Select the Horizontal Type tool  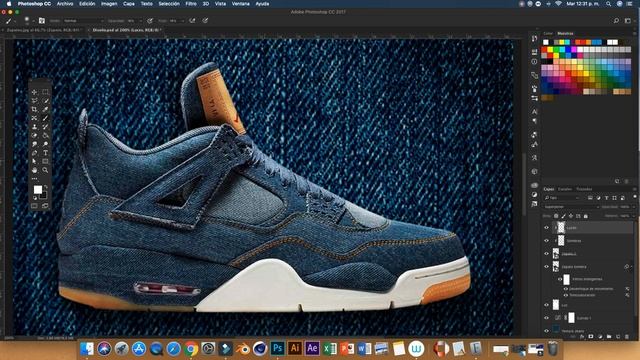pyautogui.click(x=45, y=153)
